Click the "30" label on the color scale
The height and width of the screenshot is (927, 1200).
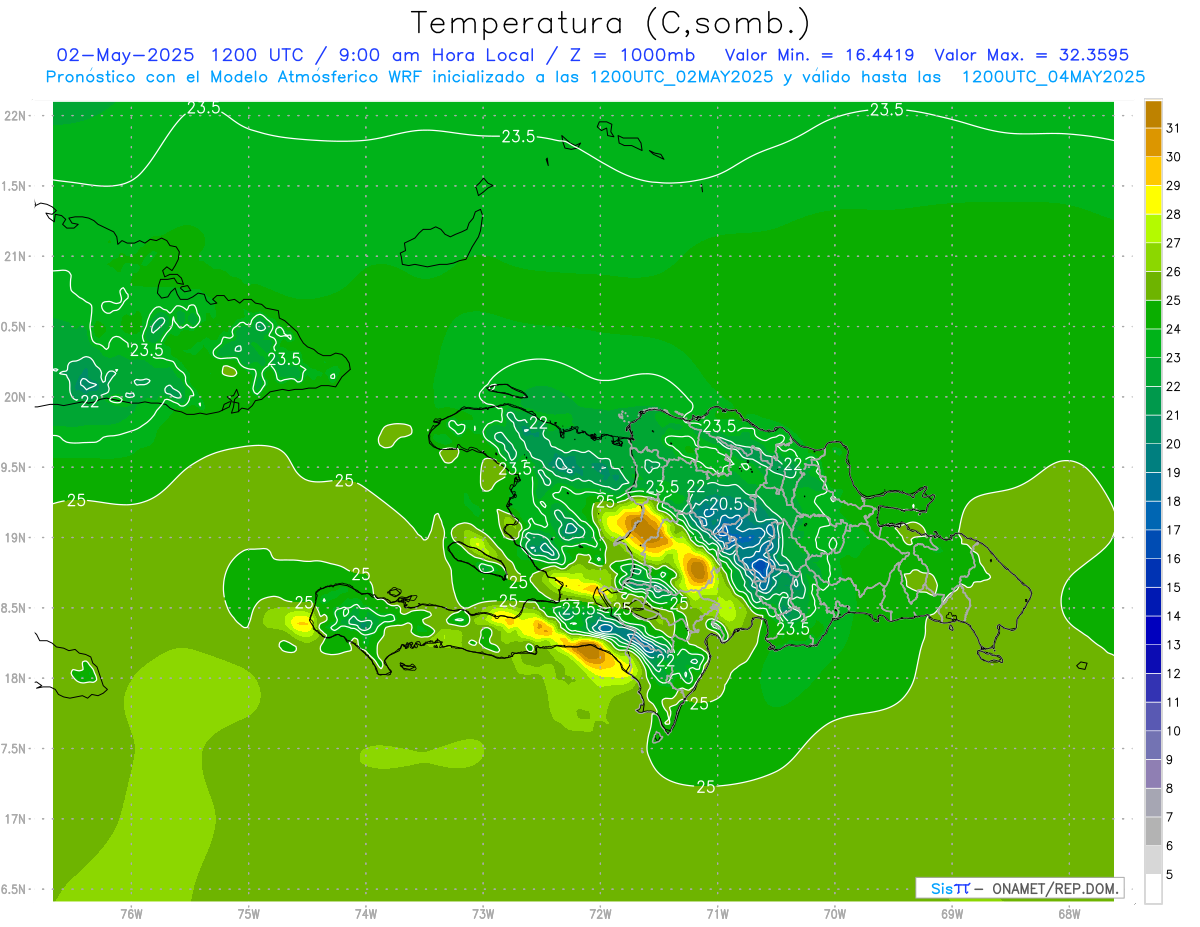1174,157
